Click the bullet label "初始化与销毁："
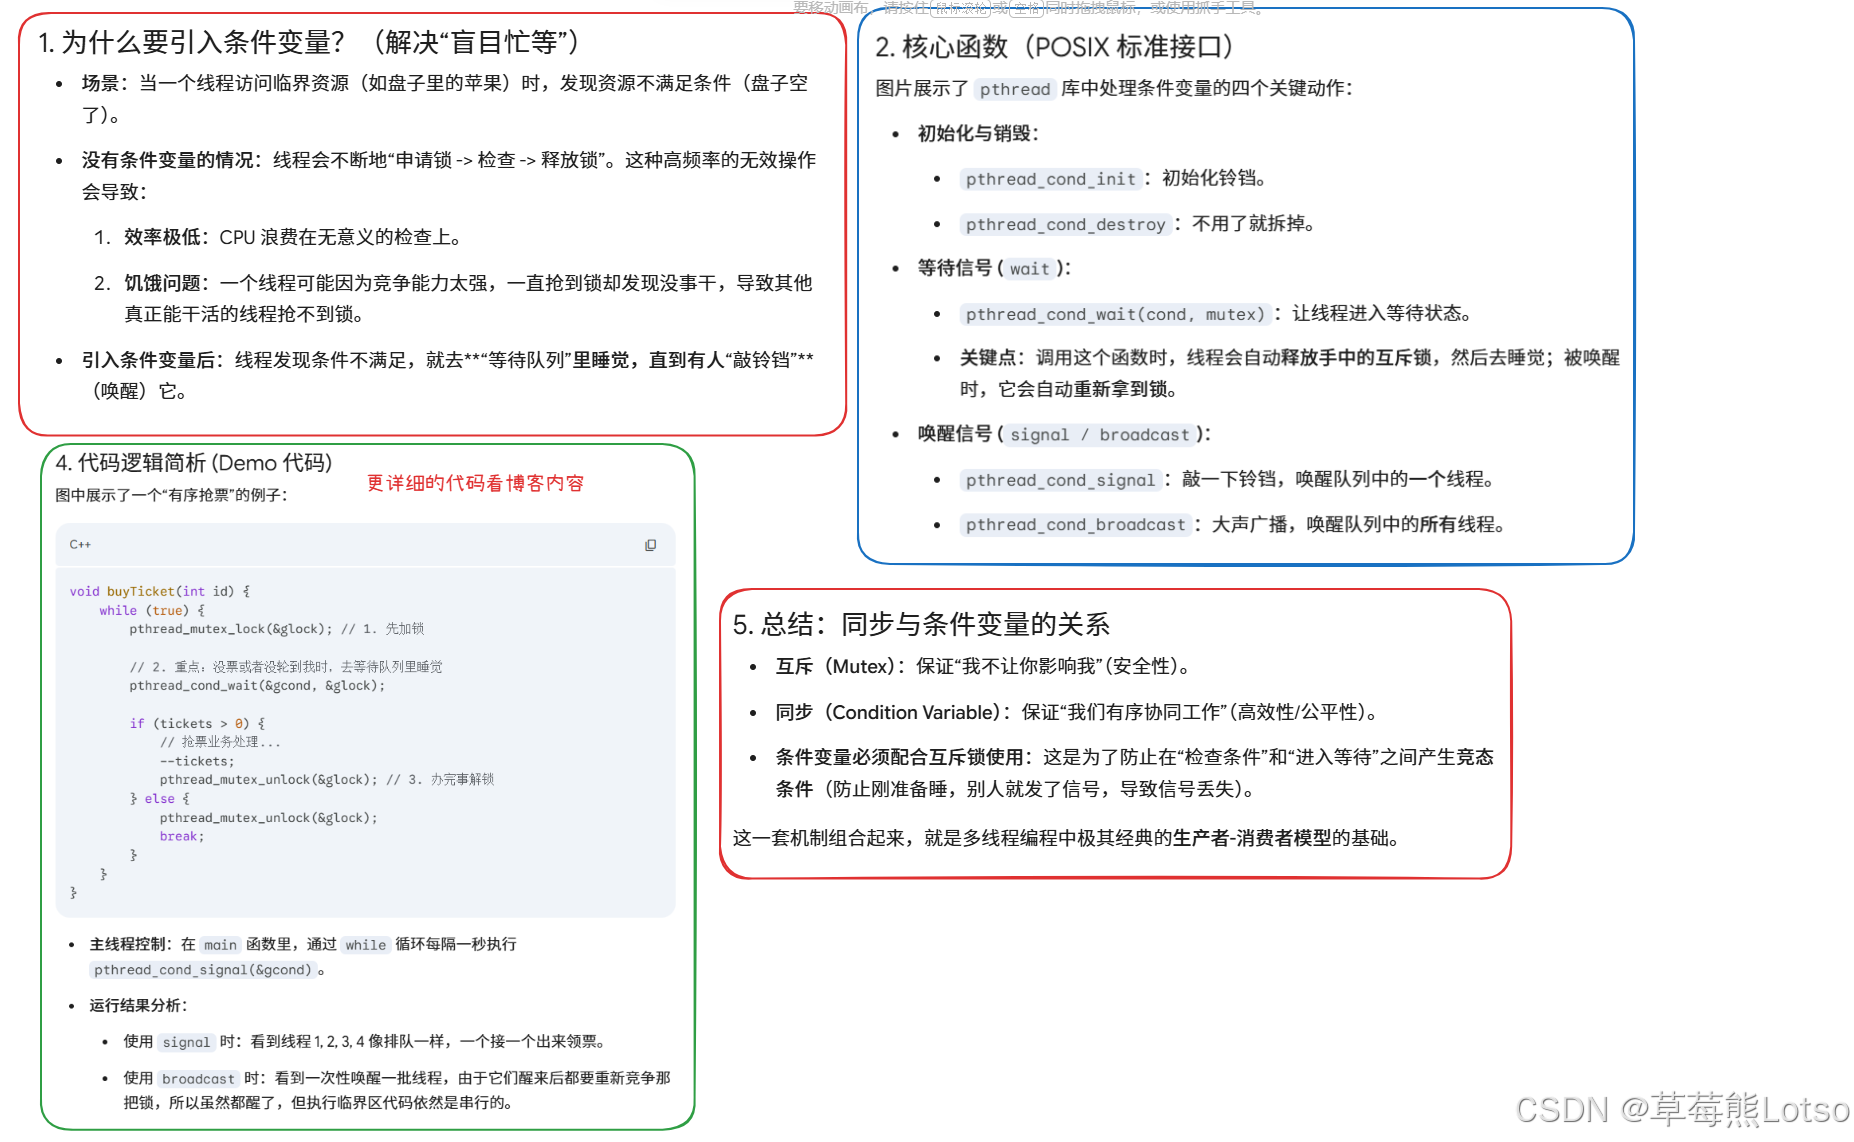Viewport: 1854px width, 1142px height. pos(978,134)
